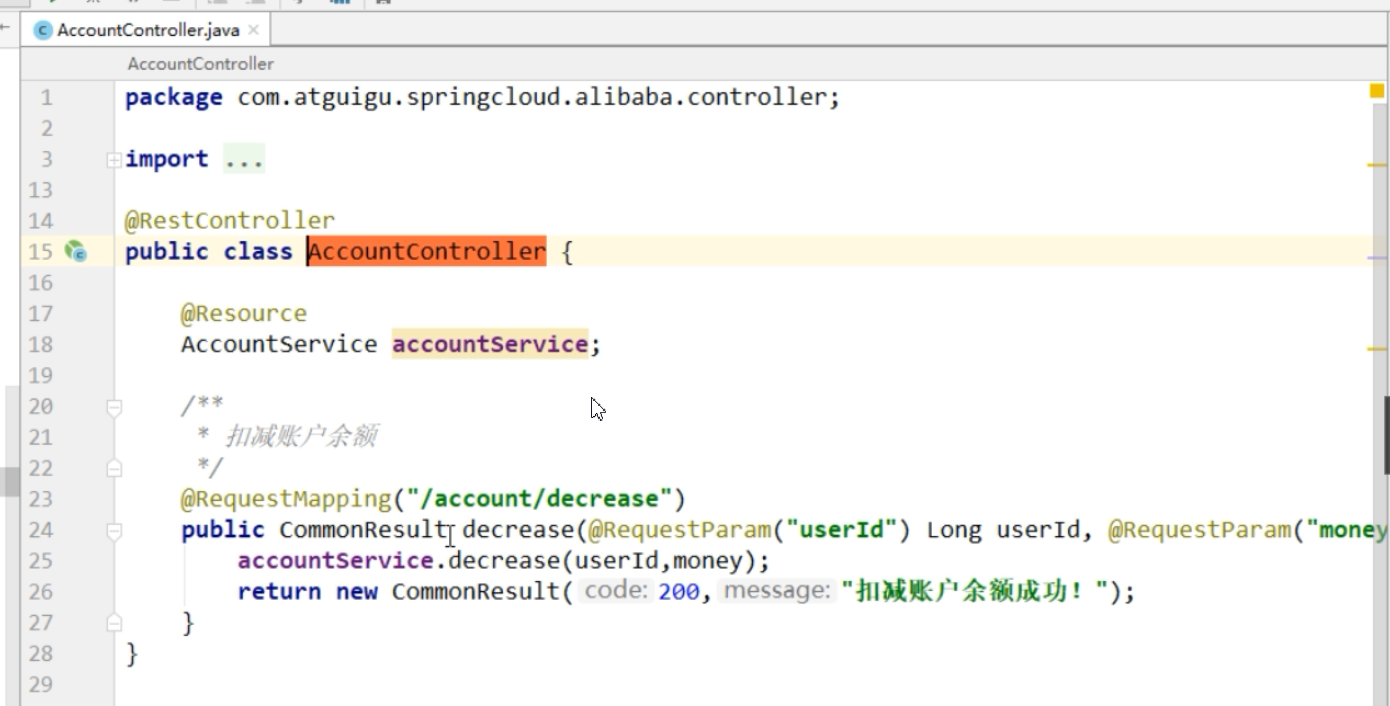Click 'CommonResult' constructor on line 26
This screenshot has width=1390, height=706.
(475, 592)
